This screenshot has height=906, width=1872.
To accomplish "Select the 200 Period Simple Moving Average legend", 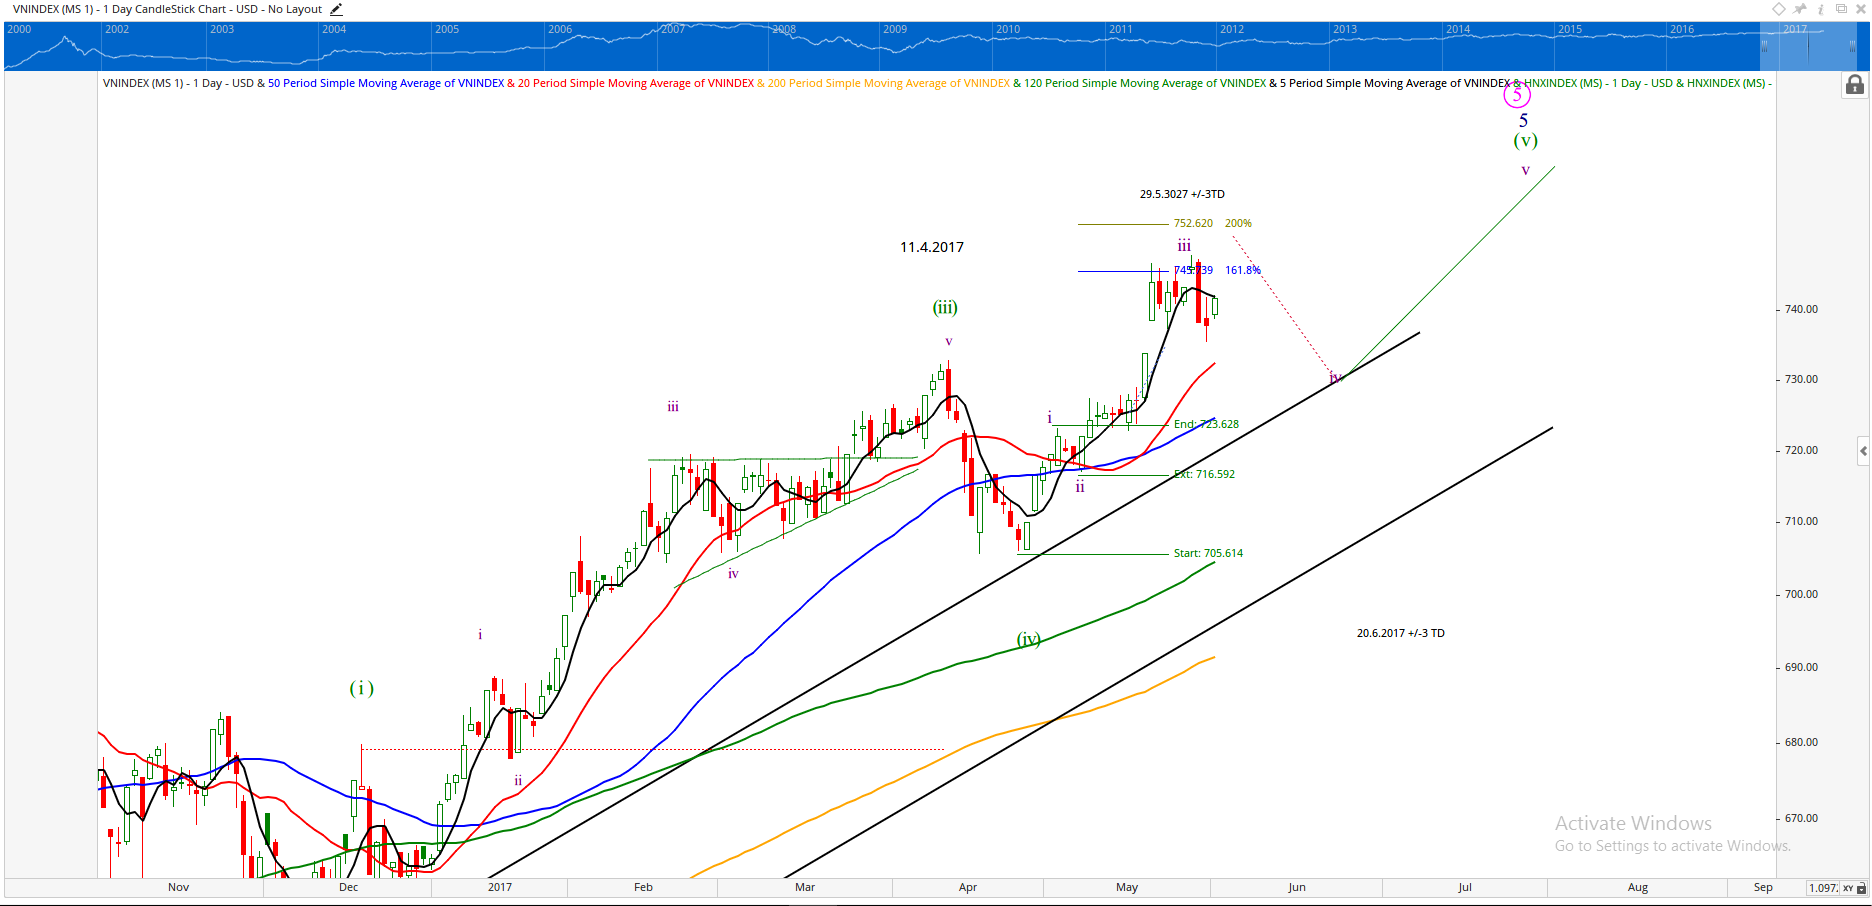I will (x=889, y=83).
